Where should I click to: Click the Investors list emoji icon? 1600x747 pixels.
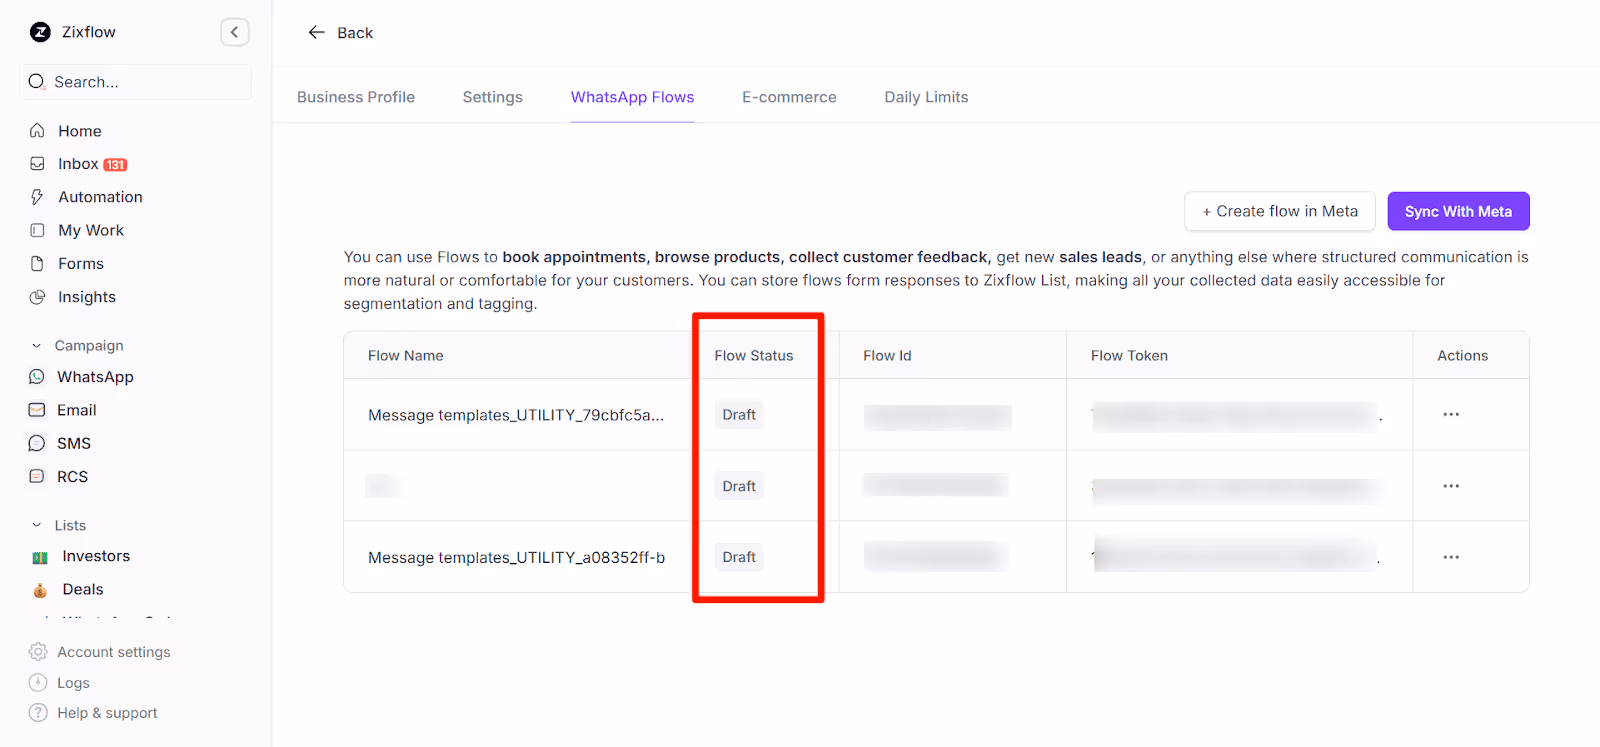pos(40,557)
